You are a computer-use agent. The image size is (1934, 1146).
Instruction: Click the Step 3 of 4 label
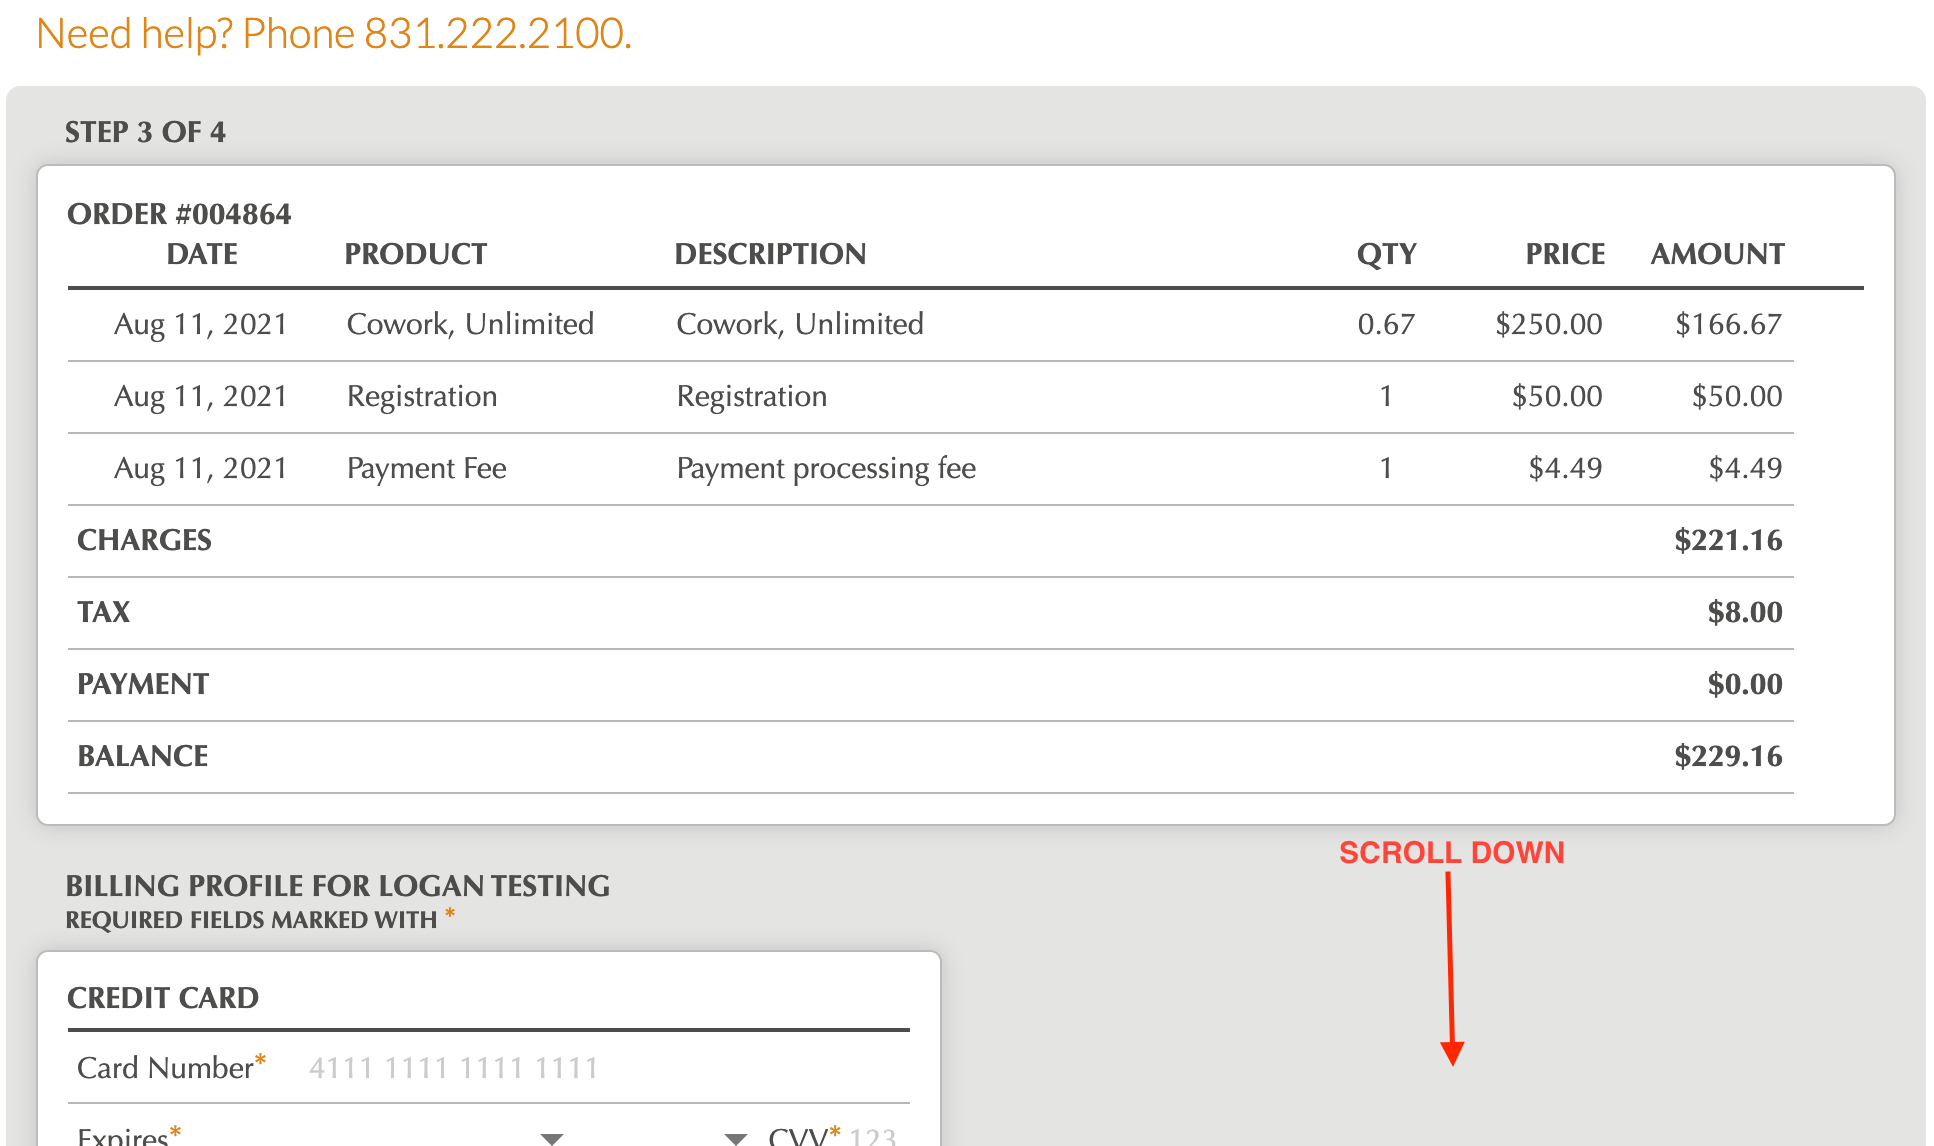click(x=145, y=132)
